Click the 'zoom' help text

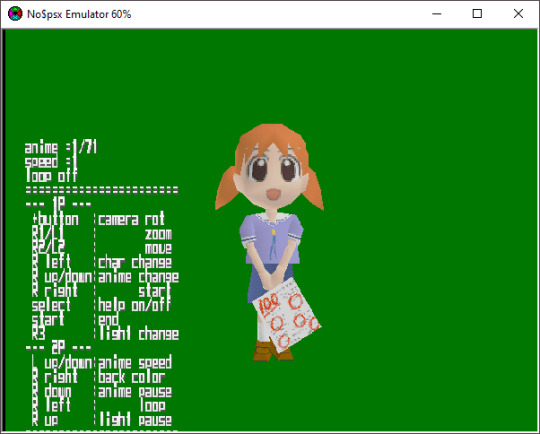pos(158,234)
